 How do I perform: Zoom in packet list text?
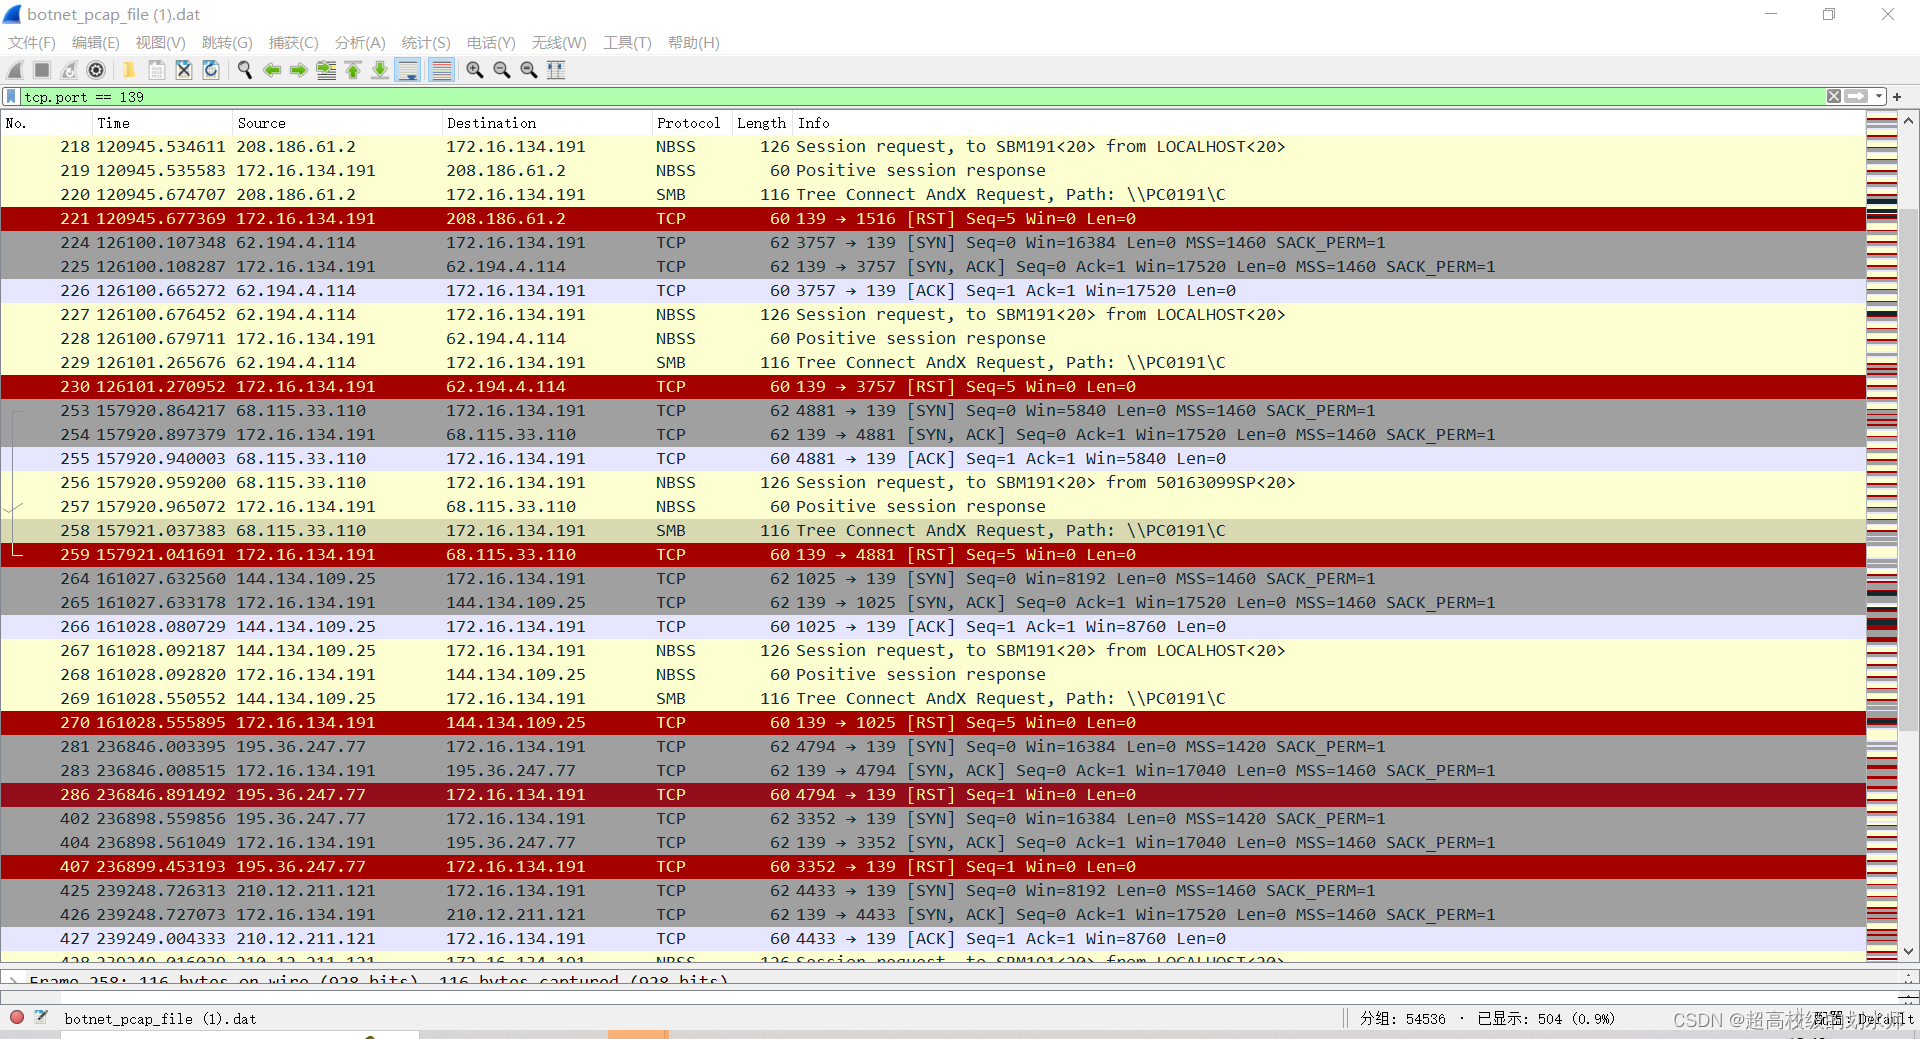click(x=475, y=70)
